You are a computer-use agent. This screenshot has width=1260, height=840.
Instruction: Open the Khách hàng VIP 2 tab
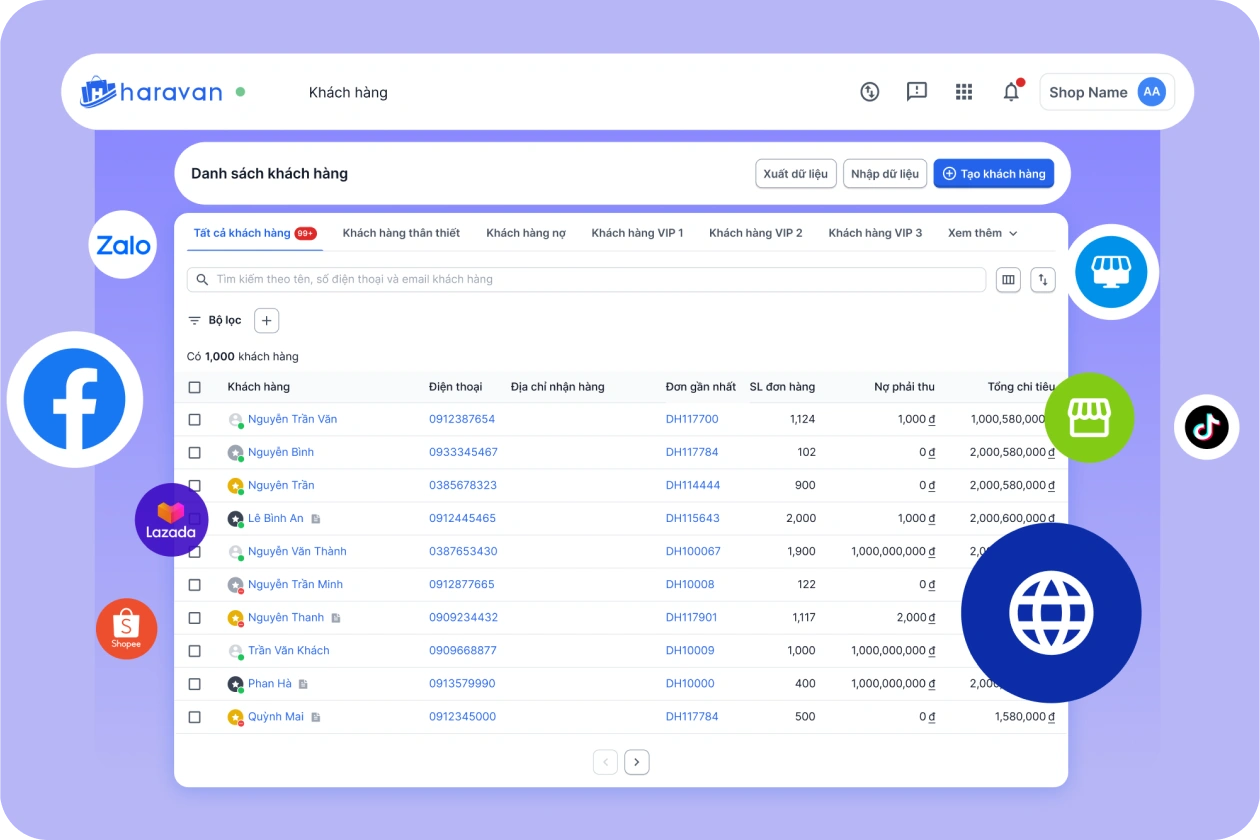755,233
